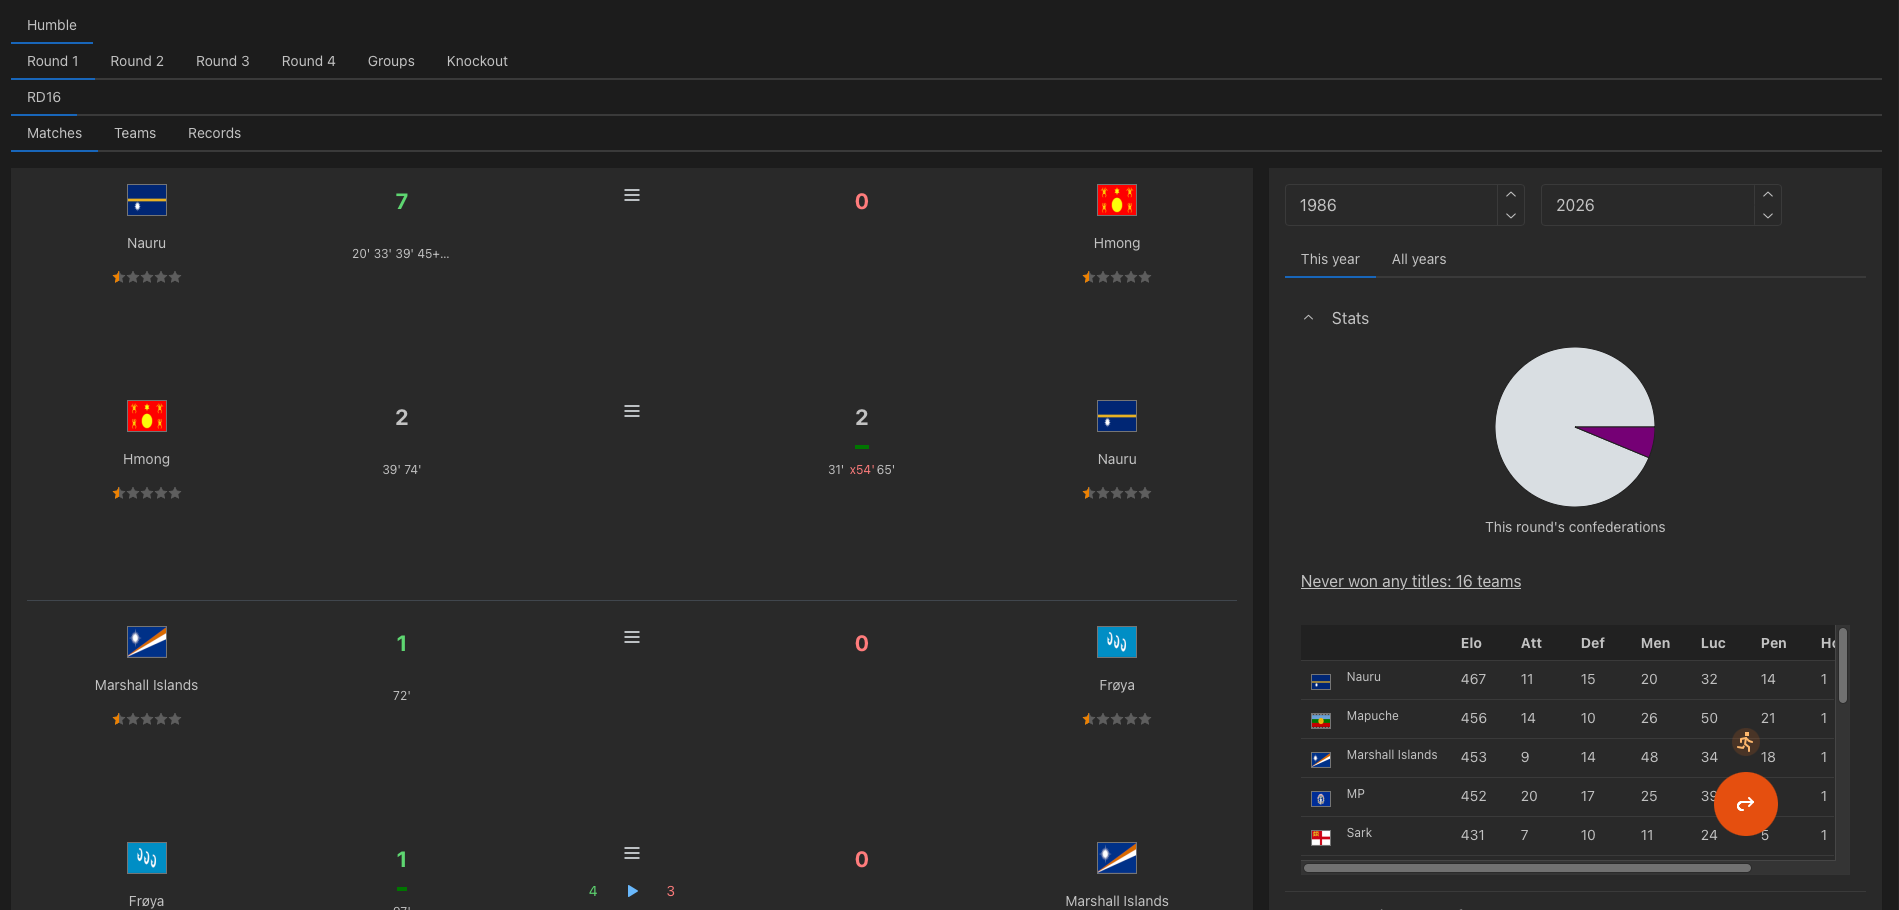The image size is (1899, 910).
Task: Select the RD16 tab
Action: tap(44, 97)
